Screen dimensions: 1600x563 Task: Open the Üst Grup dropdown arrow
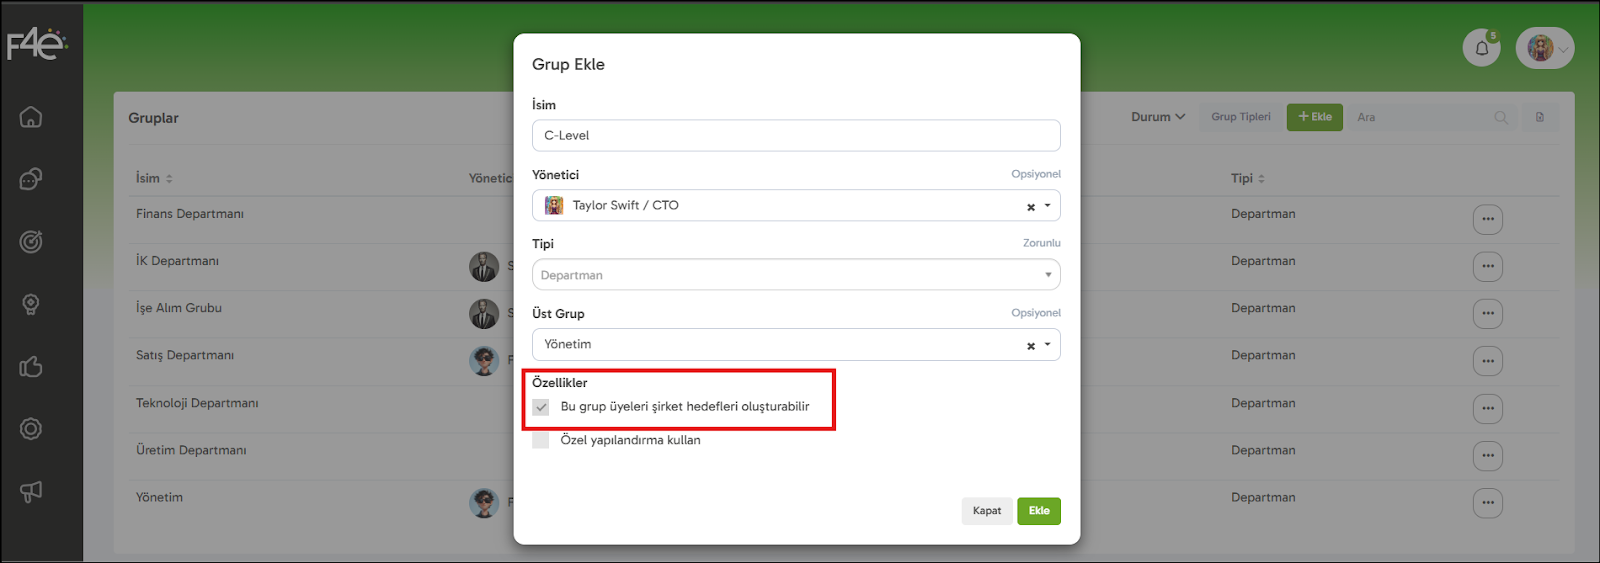pos(1048,345)
